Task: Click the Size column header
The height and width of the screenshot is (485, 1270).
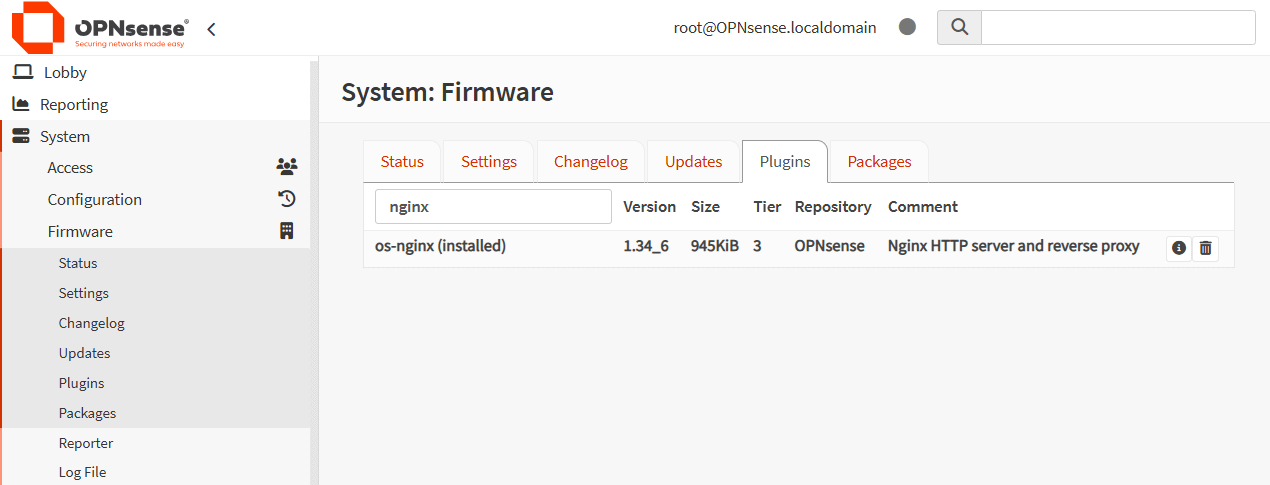Action: 705,207
